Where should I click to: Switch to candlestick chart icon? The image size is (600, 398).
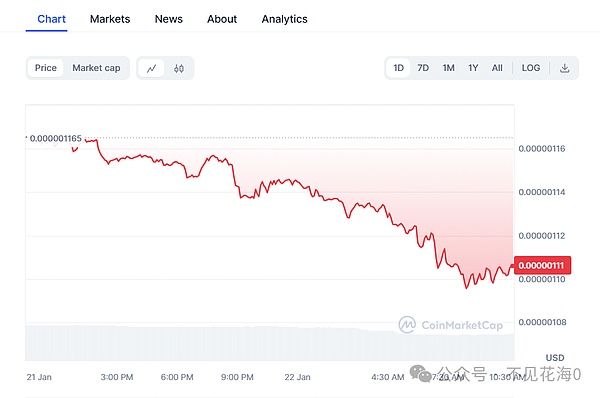point(179,69)
